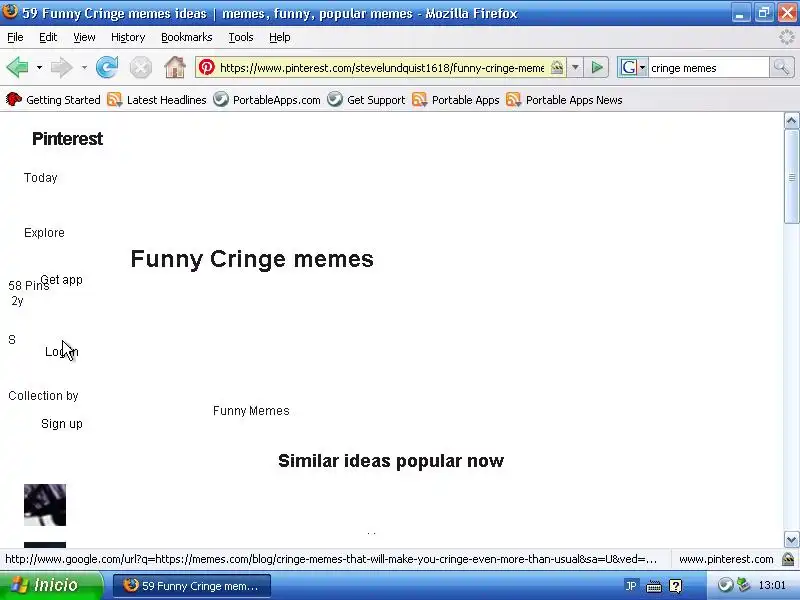Open the View menu
This screenshot has height=600, width=800.
(84, 37)
